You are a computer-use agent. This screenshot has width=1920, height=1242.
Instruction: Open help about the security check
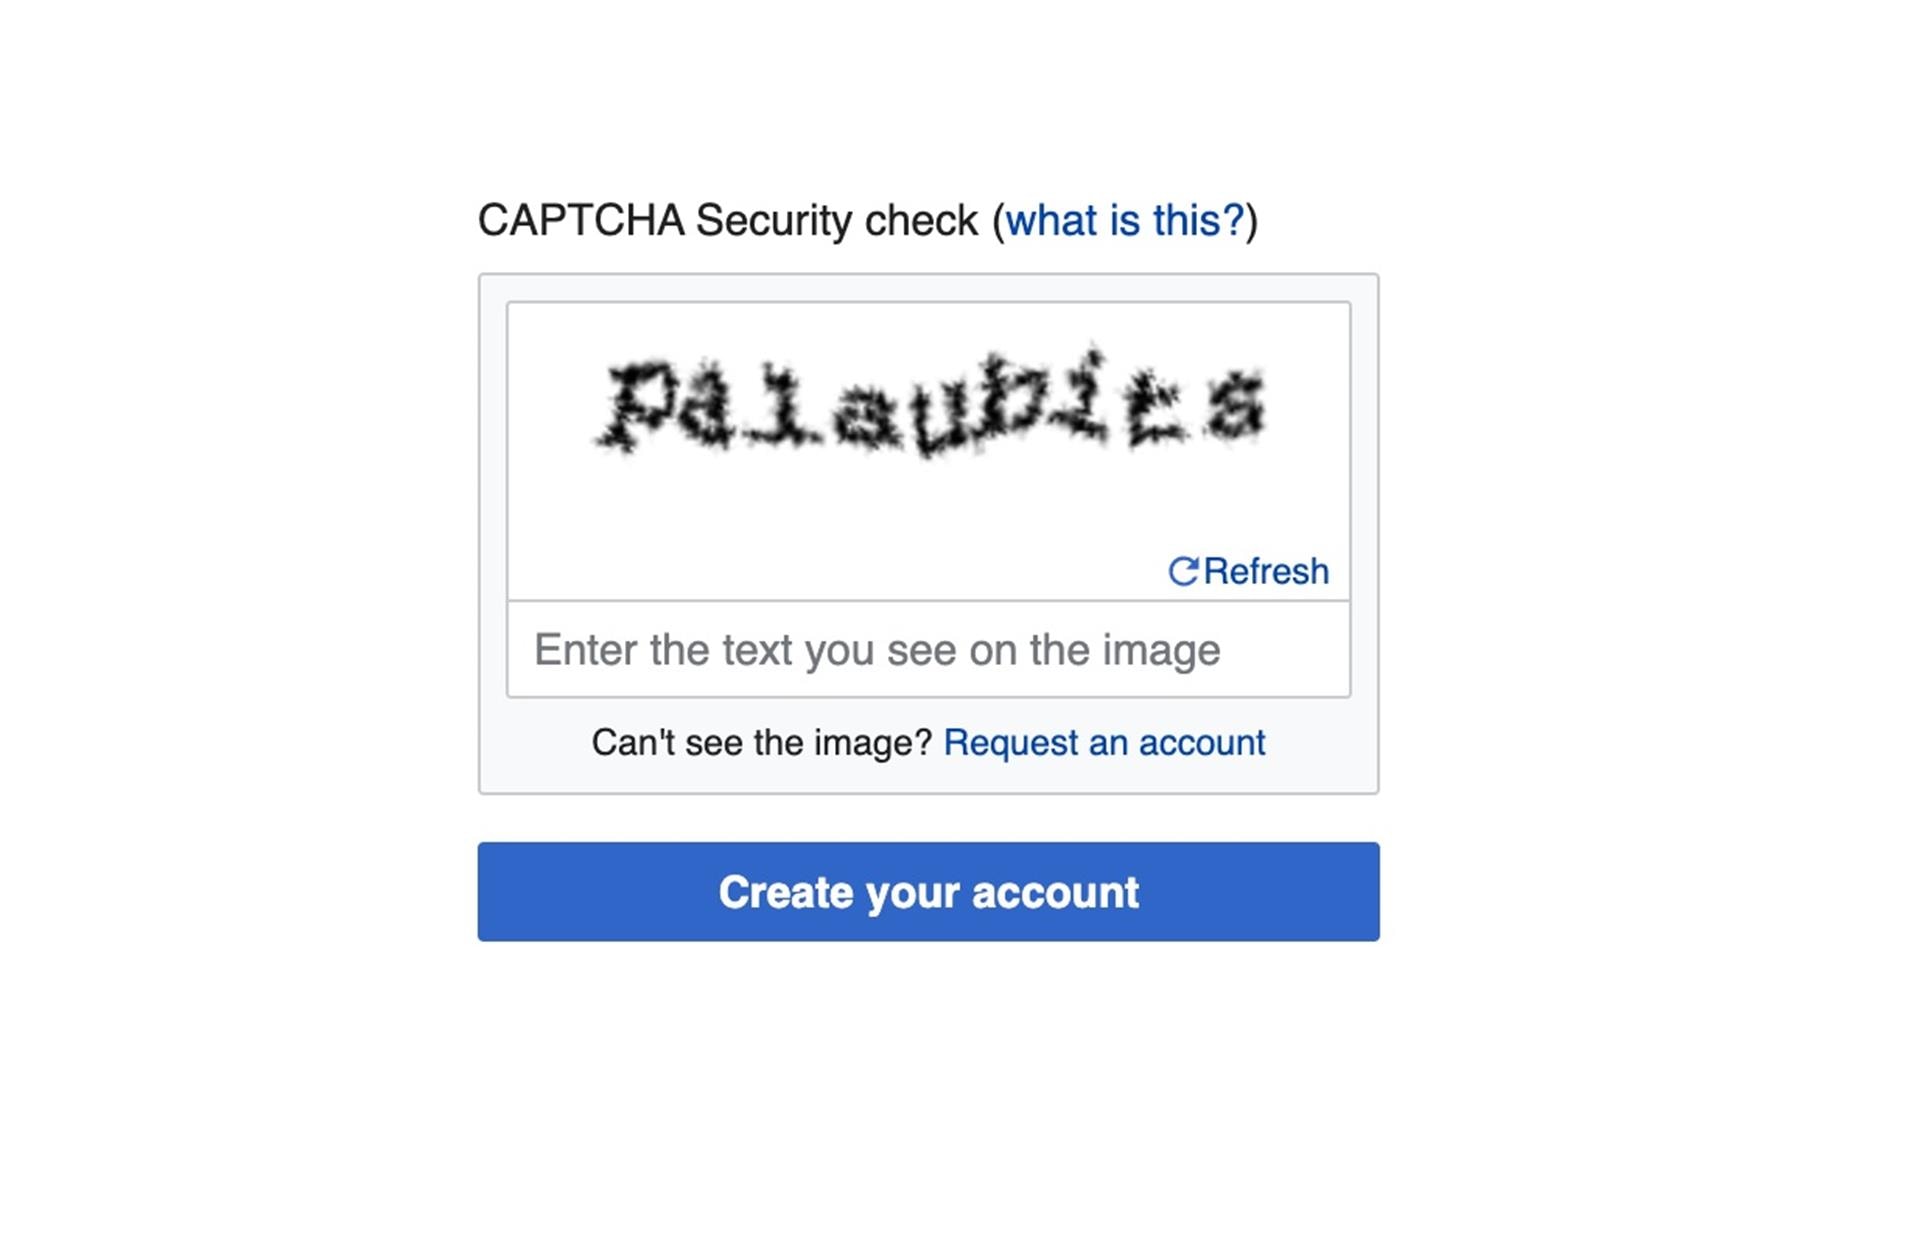coord(1126,220)
